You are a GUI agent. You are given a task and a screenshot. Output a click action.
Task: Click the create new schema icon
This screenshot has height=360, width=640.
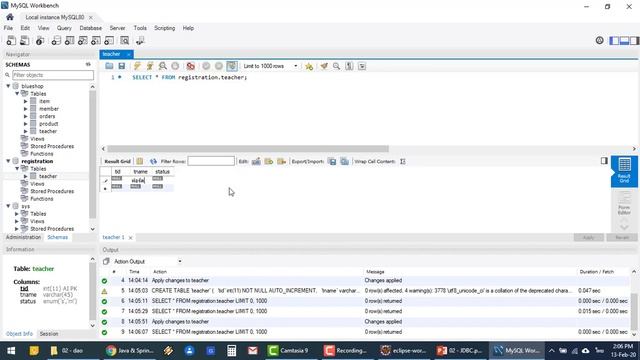click(56, 40)
